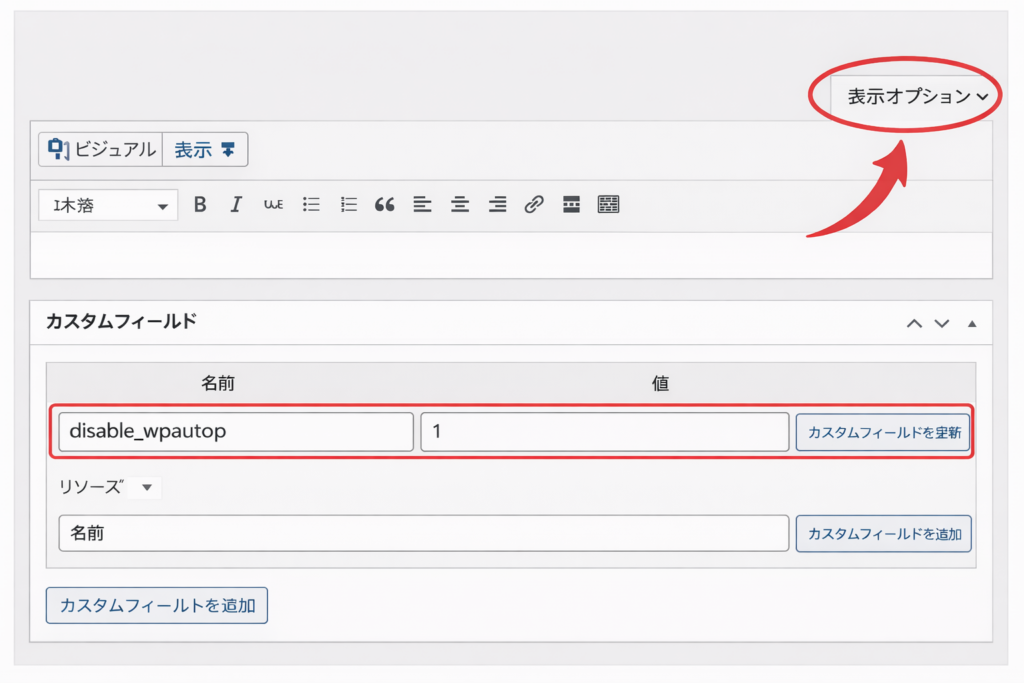Apply strikethrough formatting
The image size is (1024, 683).
[x=272, y=204]
